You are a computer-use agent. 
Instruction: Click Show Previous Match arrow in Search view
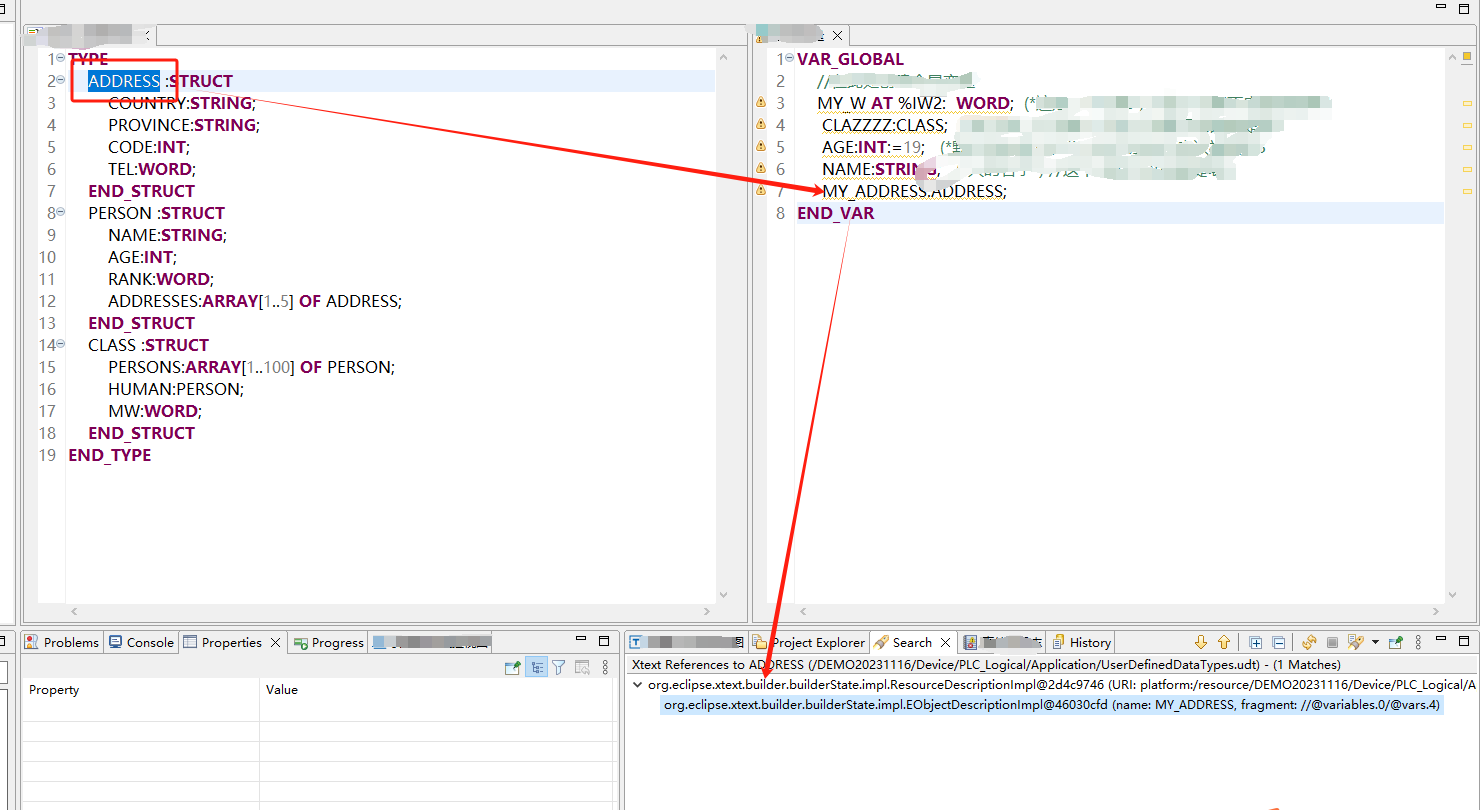coord(1223,642)
